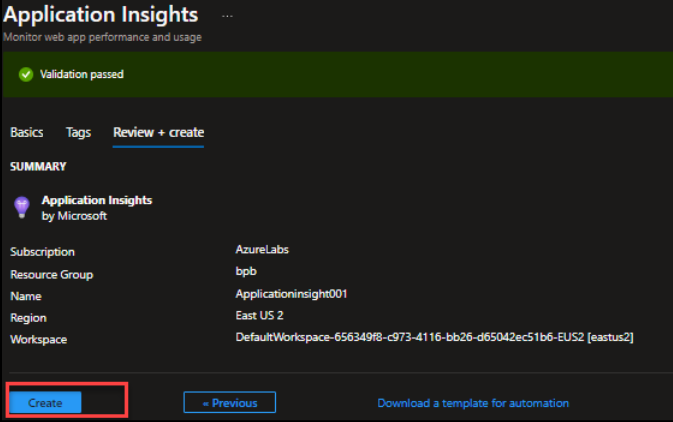Click the Monitor web app performance subtitle
This screenshot has width=673, height=422.
[x=102, y=37]
